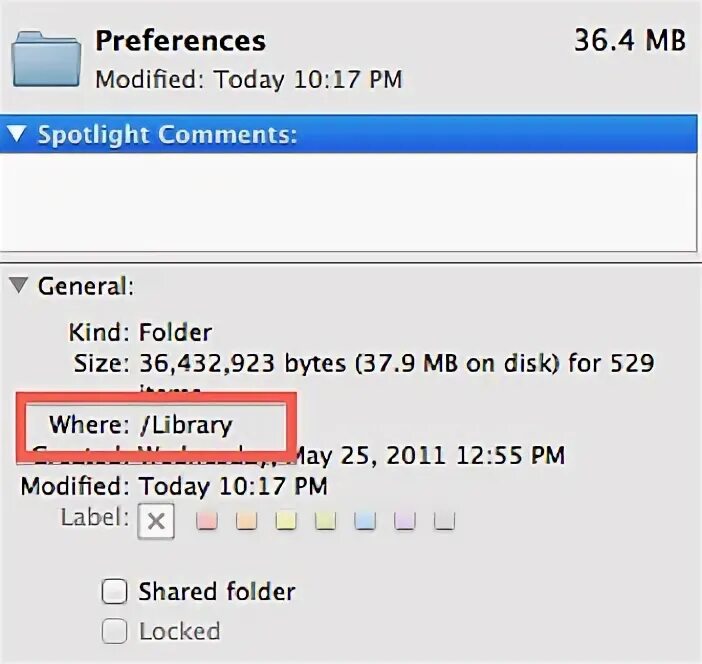Screen dimensions: 702x664
Task: Toggle the Locked checkbox
Action: click(x=115, y=631)
